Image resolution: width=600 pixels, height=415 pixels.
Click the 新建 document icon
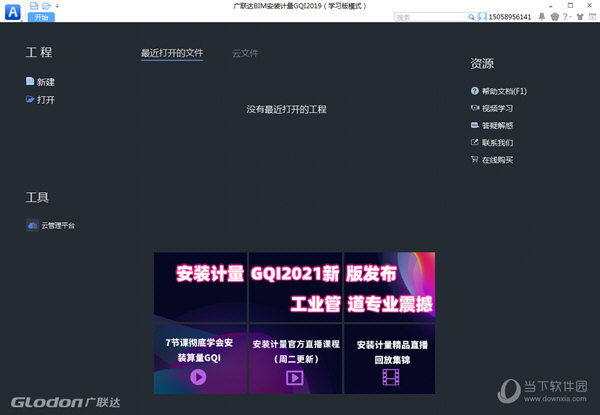tap(30, 81)
